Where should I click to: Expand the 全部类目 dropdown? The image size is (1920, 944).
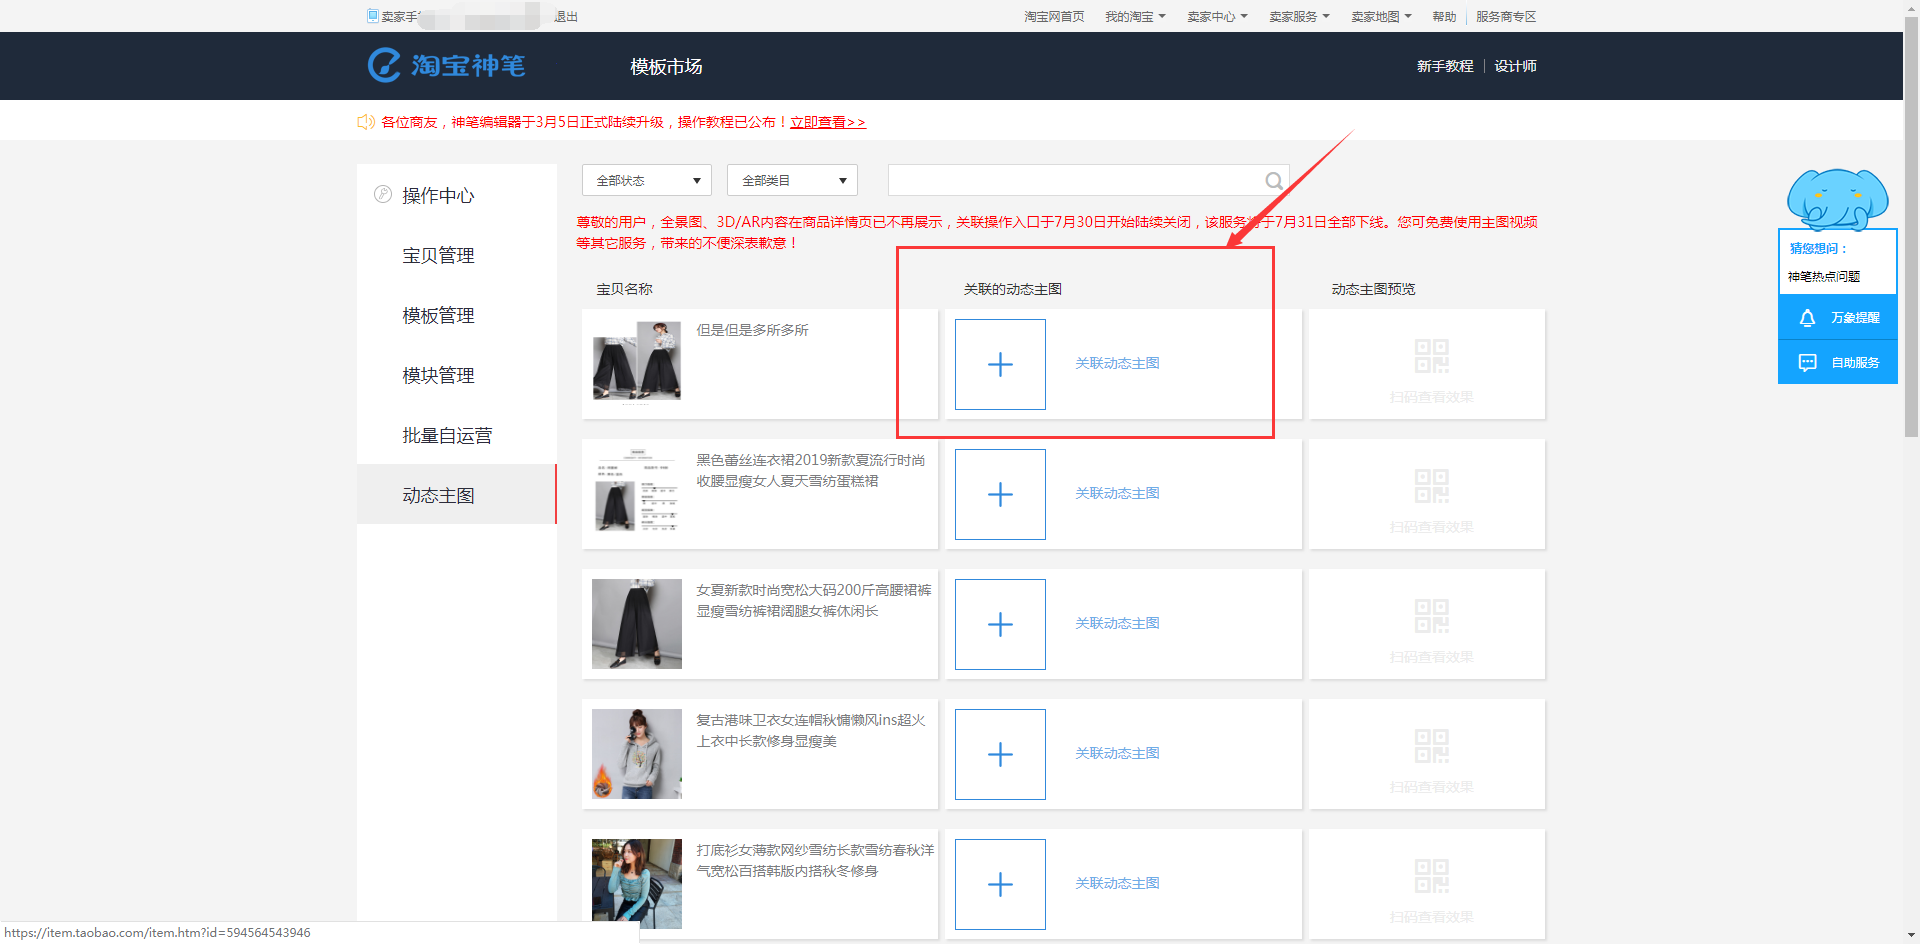(793, 181)
